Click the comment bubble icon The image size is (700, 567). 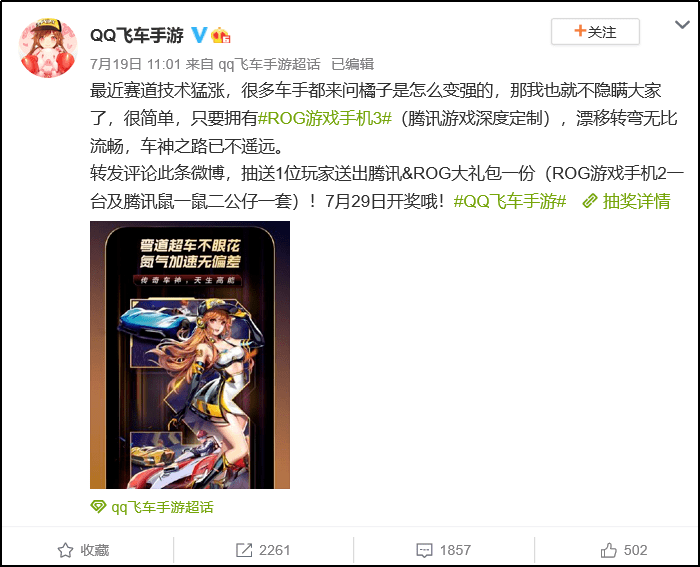coord(424,550)
